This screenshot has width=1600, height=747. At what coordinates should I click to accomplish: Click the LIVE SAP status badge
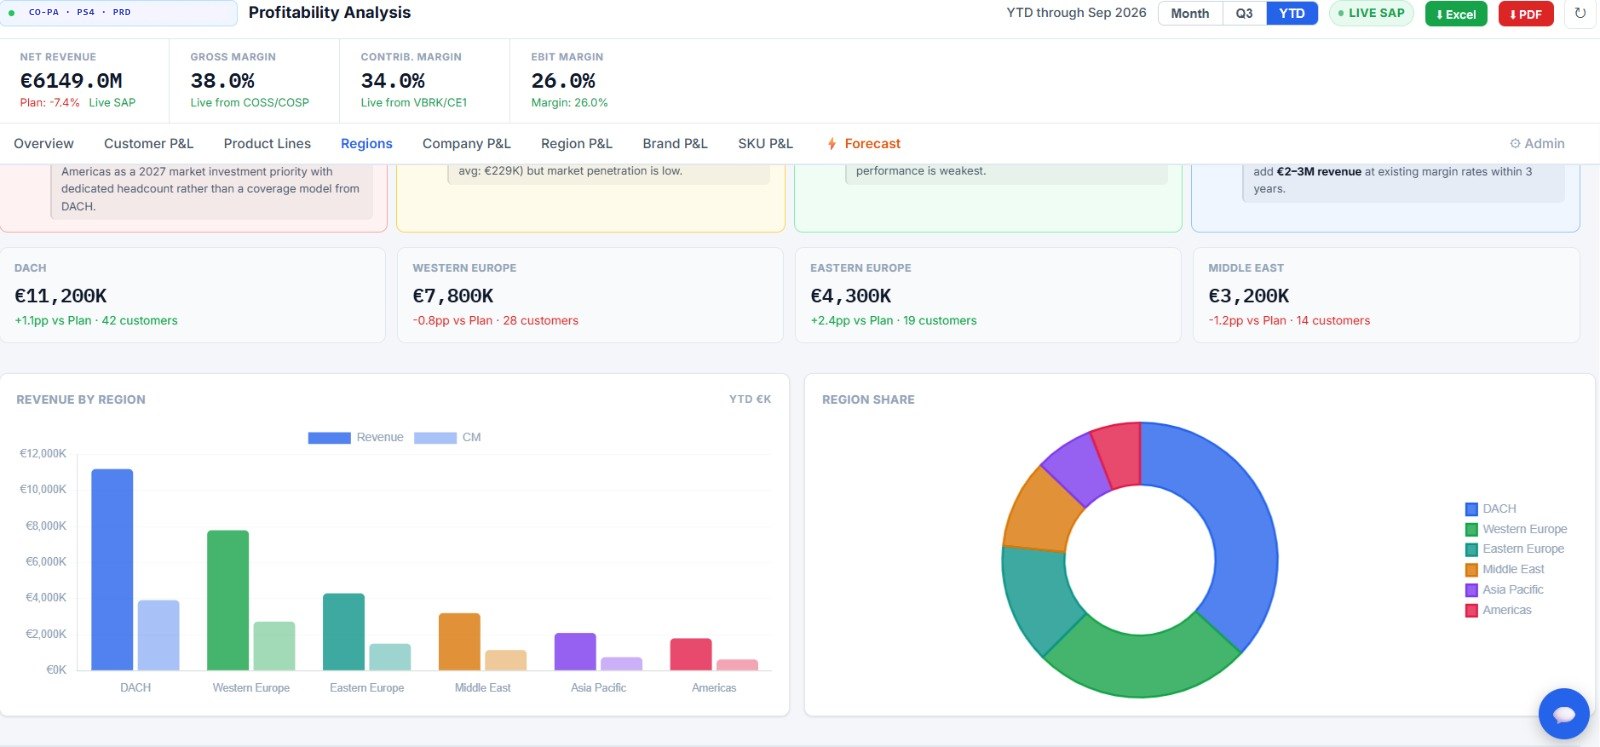(x=1371, y=13)
